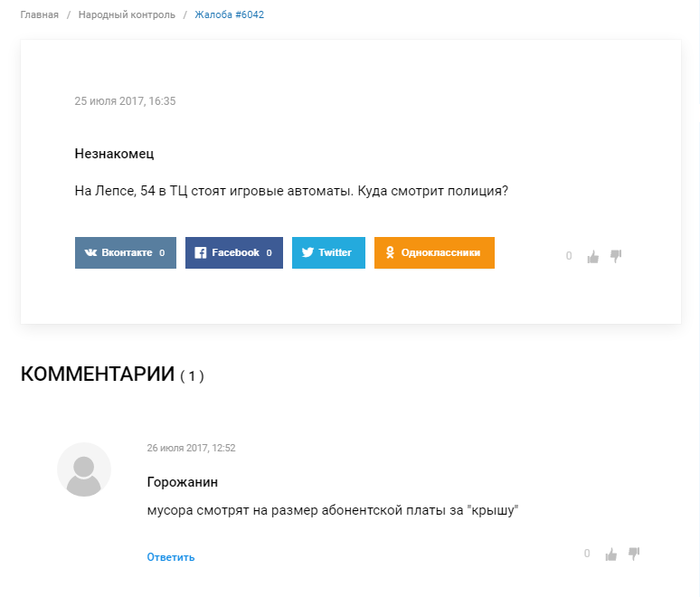Share the complaint on Facebook
This screenshot has height=597, width=700.
pos(234,253)
